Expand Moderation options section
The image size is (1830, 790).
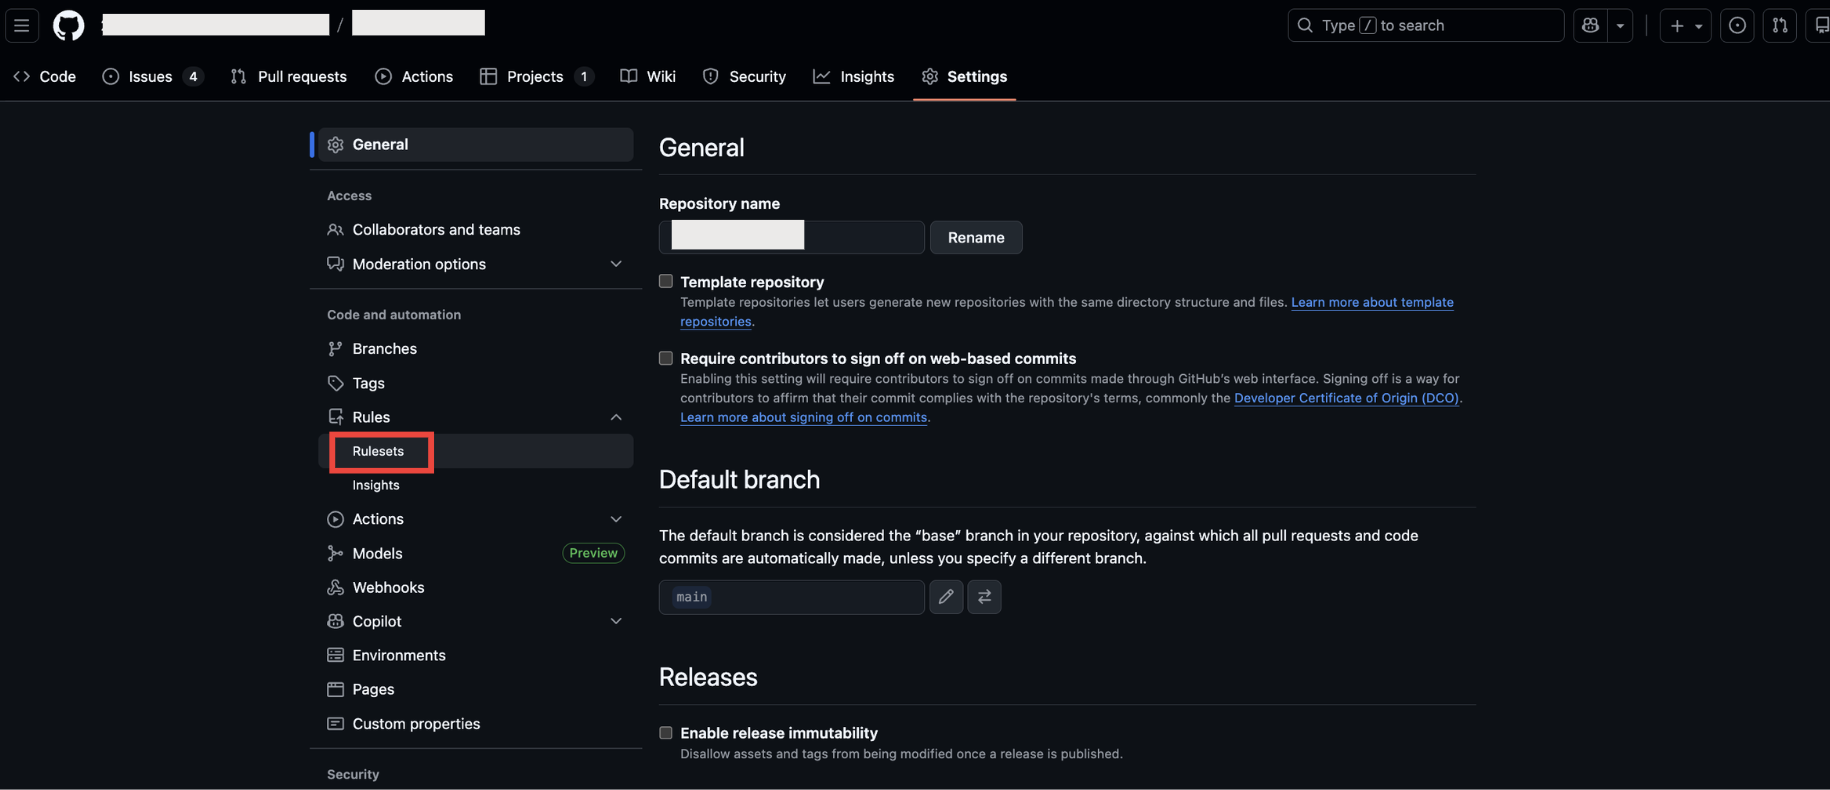pos(476,264)
